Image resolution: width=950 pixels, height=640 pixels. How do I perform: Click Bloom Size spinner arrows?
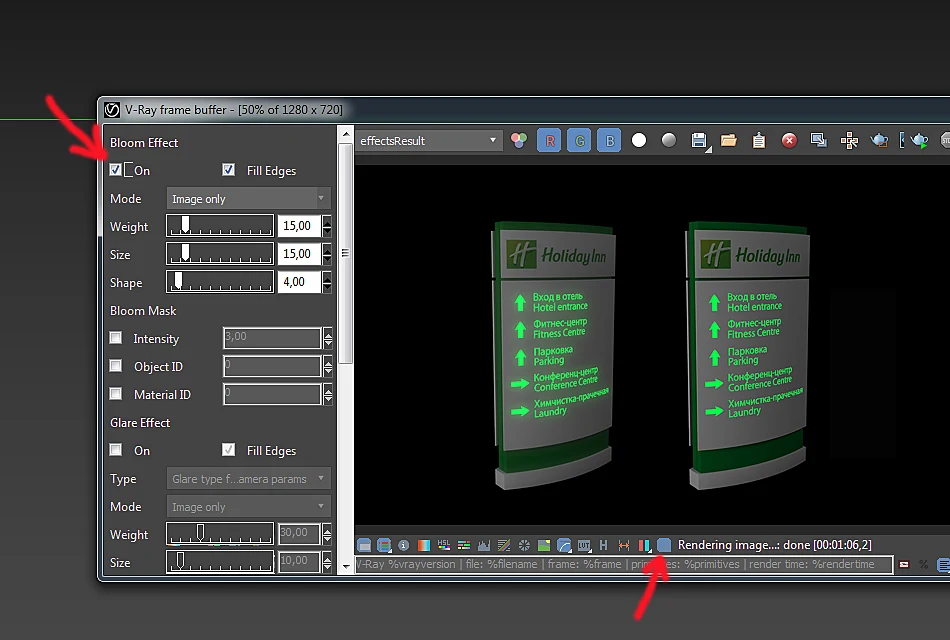(327, 254)
